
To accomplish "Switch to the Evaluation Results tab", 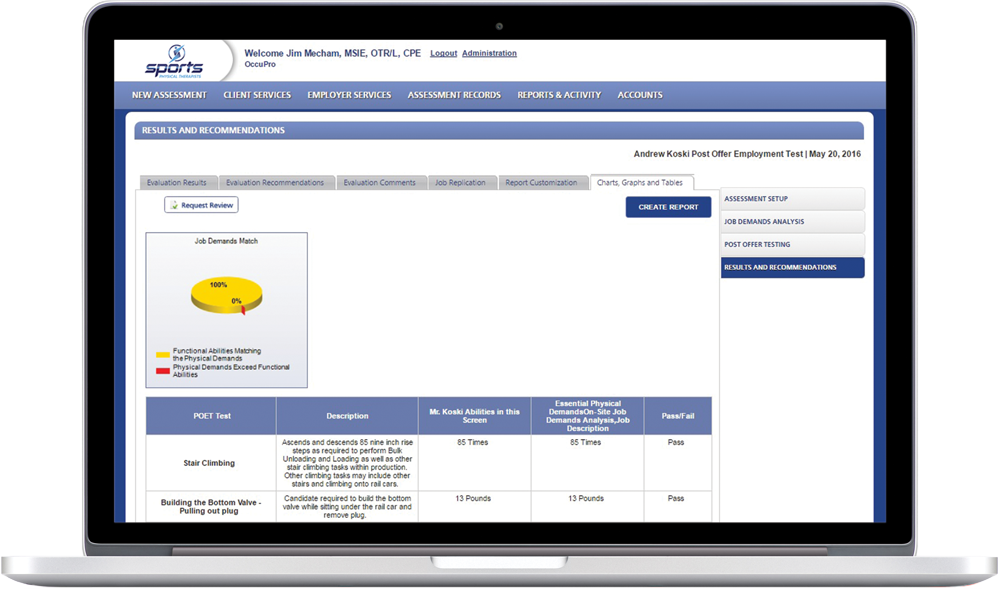I will point(177,182).
